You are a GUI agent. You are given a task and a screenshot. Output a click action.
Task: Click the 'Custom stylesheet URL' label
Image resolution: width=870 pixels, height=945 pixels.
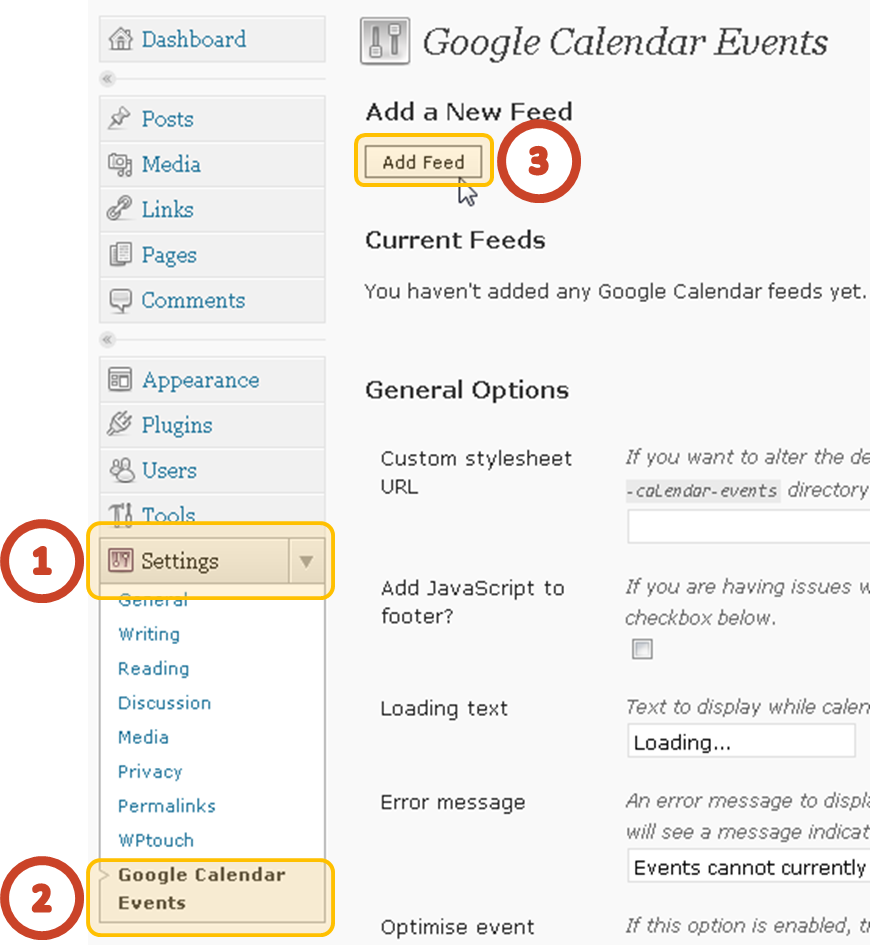[476, 472]
